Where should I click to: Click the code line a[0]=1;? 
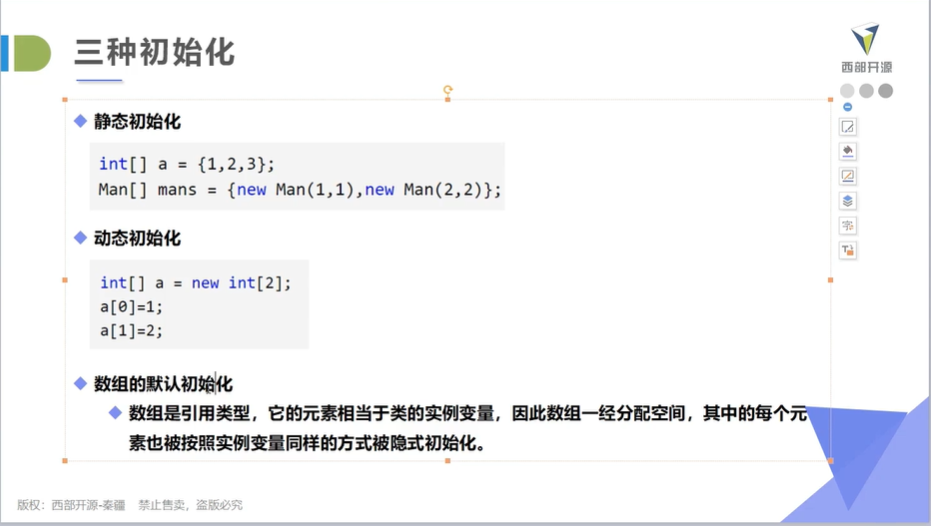click(131, 307)
